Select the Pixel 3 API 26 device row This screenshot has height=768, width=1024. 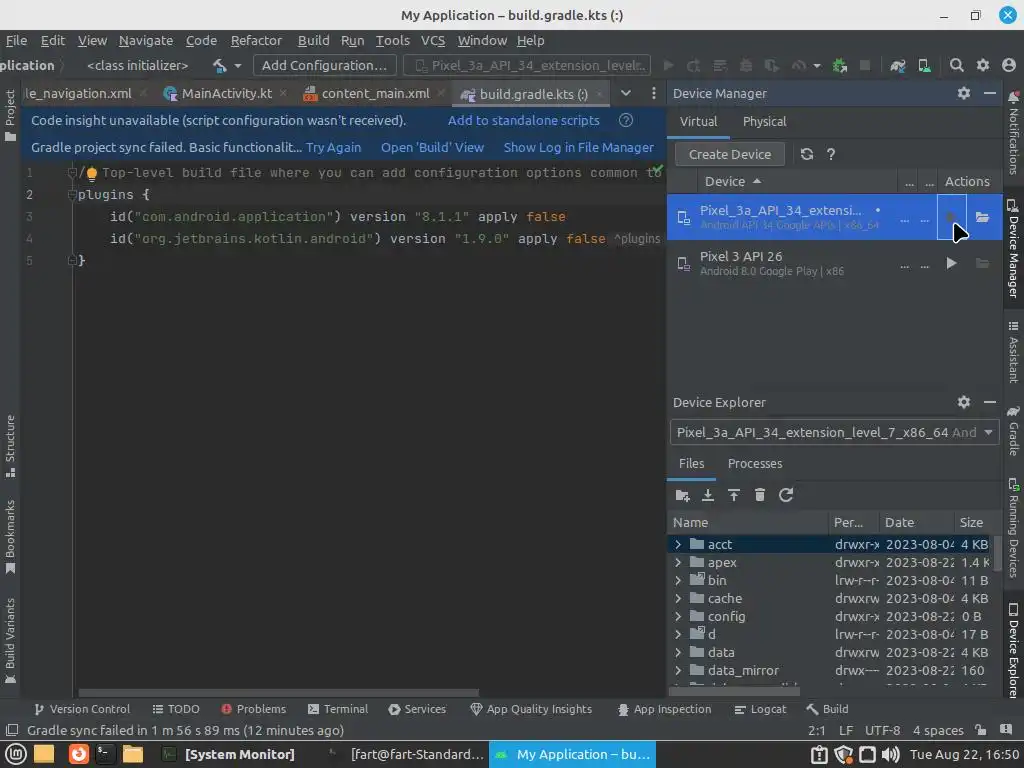click(834, 263)
